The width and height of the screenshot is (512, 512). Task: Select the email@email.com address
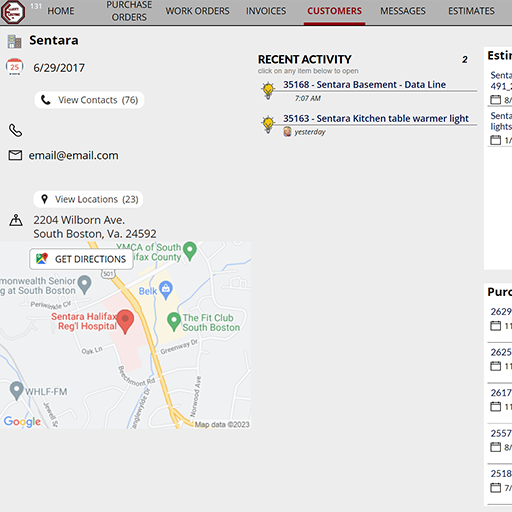click(x=73, y=155)
